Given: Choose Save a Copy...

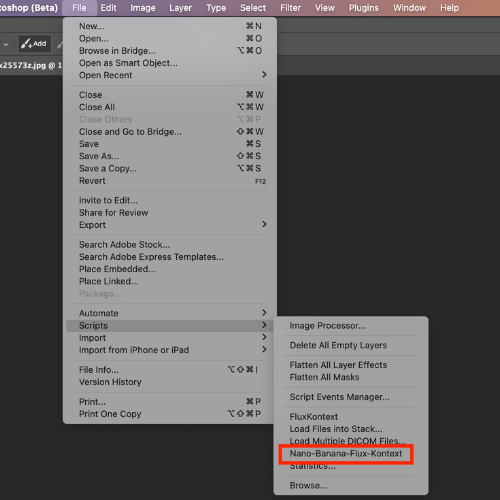Looking at the screenshot, I should [x=170, y=168].
